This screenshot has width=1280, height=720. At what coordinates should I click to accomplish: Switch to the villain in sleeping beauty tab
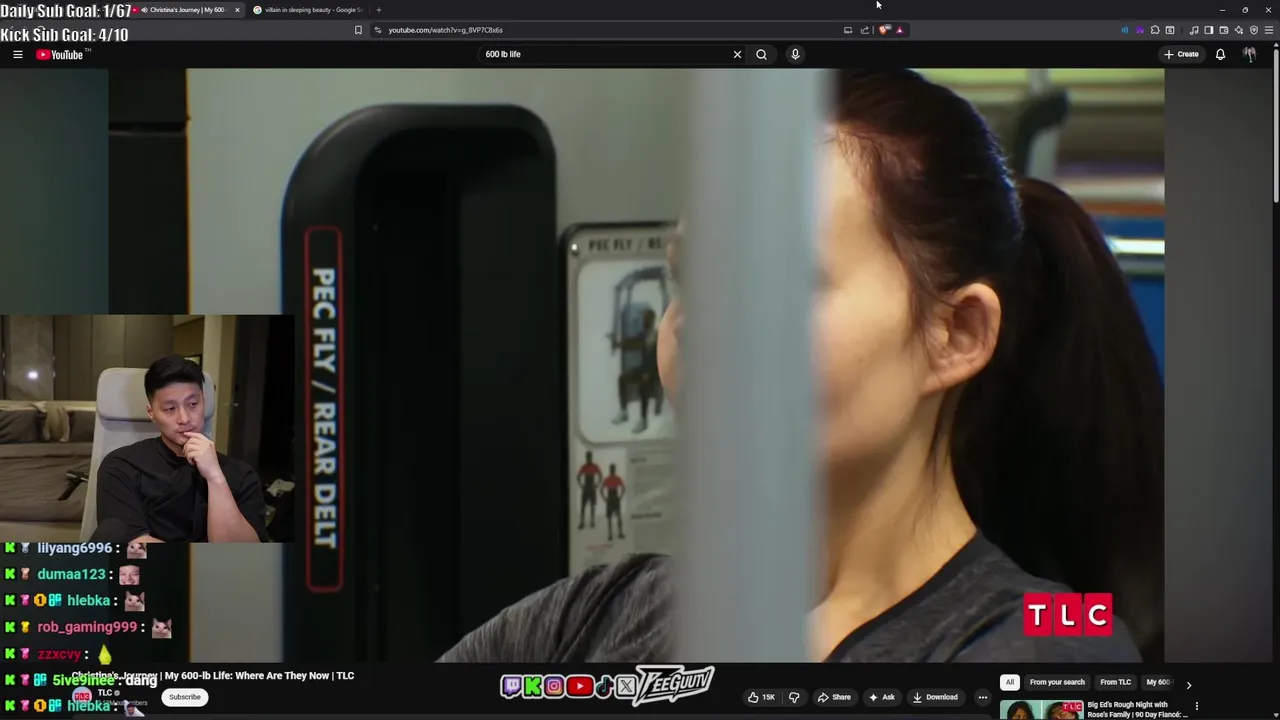[x=308, y=10]
